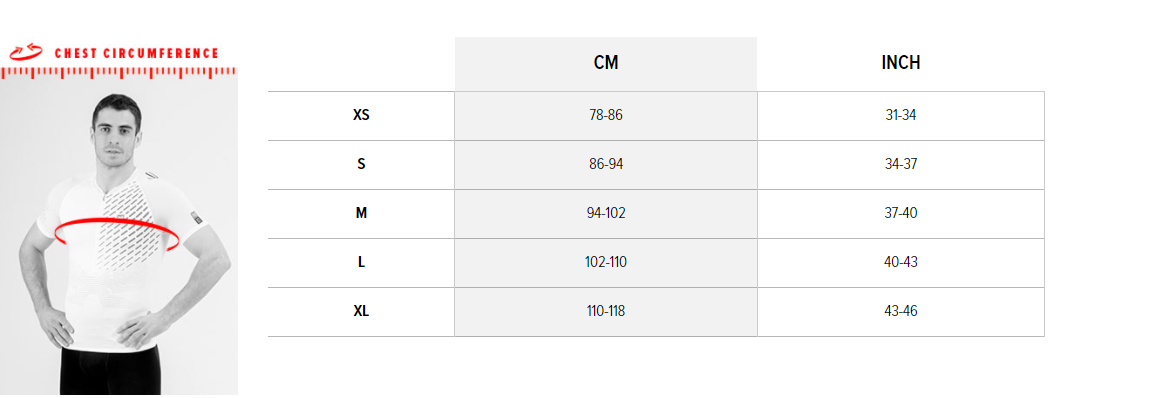Select the INCH column header
1161x398 pixels.
900,64
